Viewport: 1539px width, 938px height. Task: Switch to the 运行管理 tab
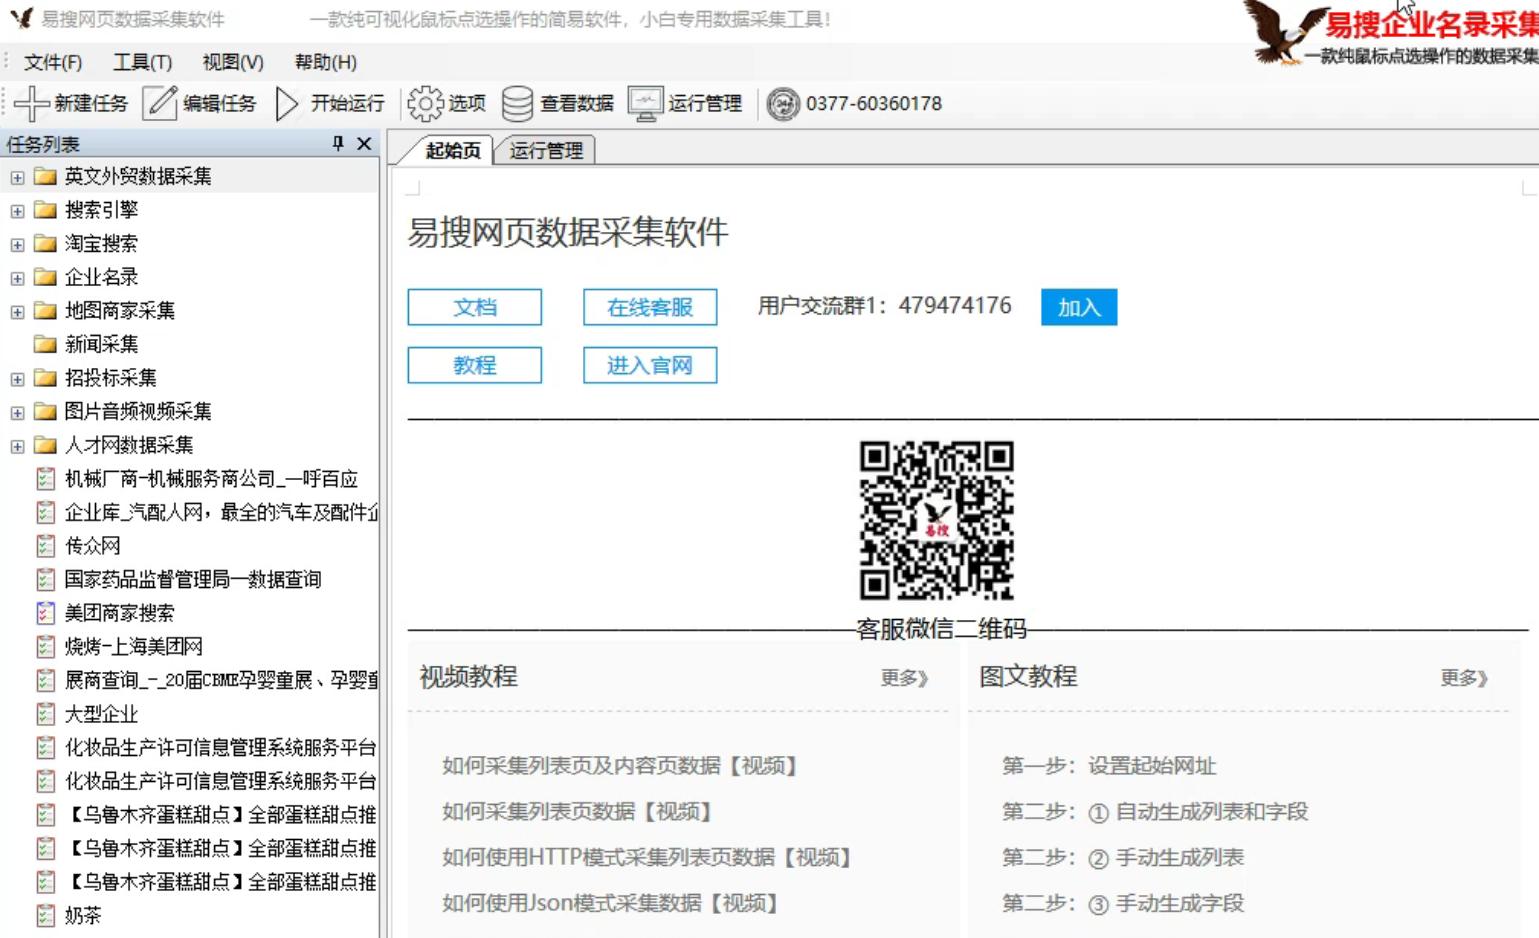546,151
